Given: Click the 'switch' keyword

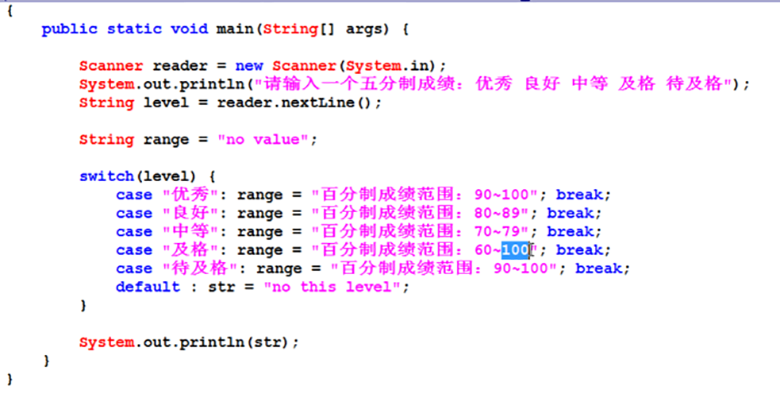Looking at the screenshot, I should (106, 176).
